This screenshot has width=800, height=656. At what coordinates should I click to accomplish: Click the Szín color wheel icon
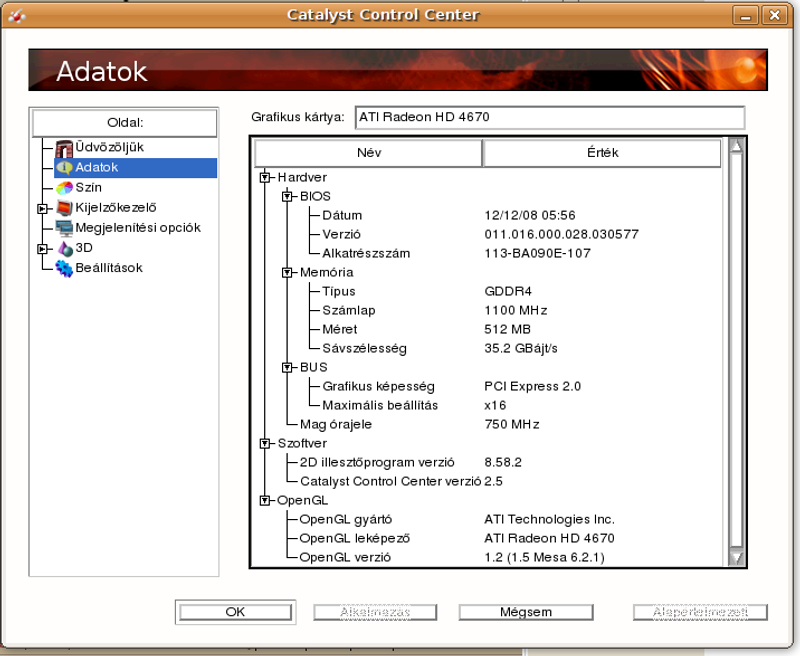coord(64,188)
